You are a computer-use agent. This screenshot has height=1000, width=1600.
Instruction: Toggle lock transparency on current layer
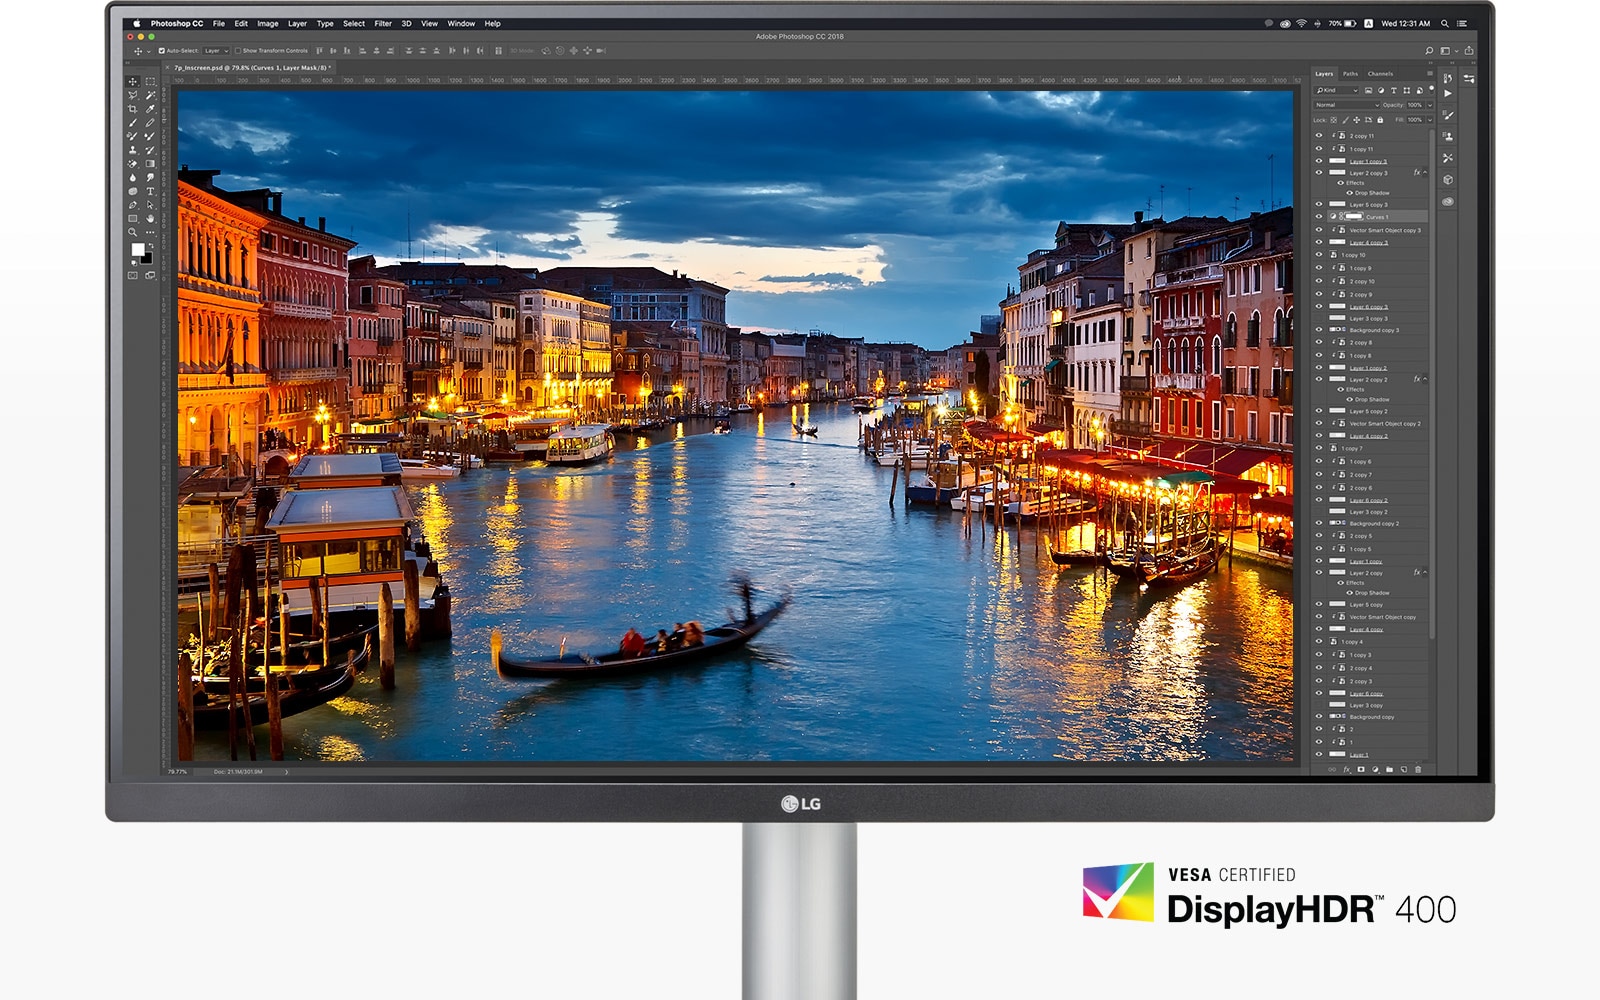tap(1333, 120)
